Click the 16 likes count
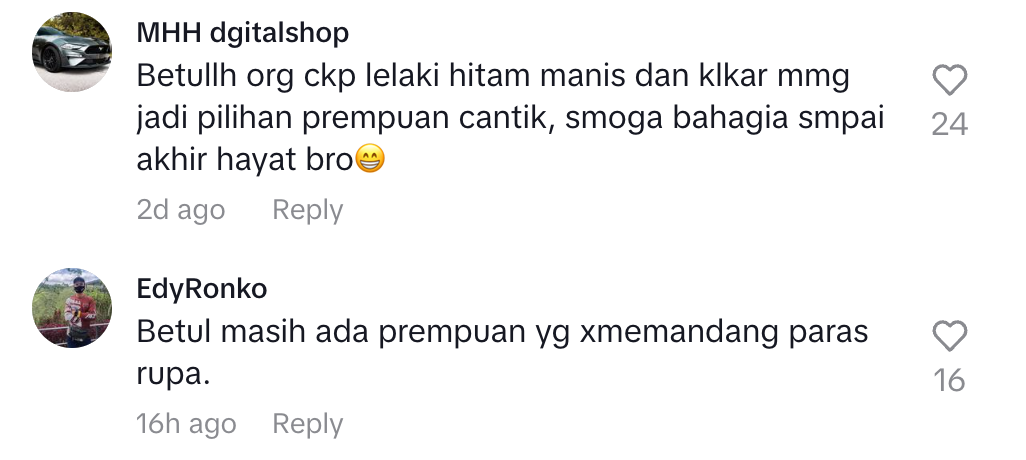1026x460 pixels. [x=949, y=380]
